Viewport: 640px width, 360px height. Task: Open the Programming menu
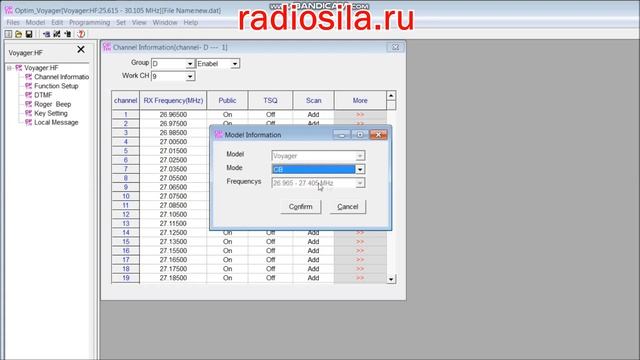89,22
